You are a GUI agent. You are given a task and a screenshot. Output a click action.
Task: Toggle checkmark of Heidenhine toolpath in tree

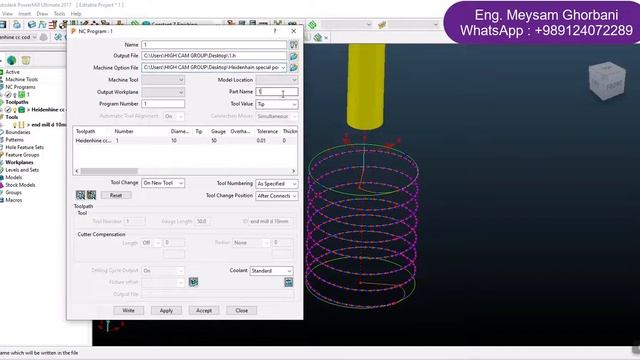point(8,110)
